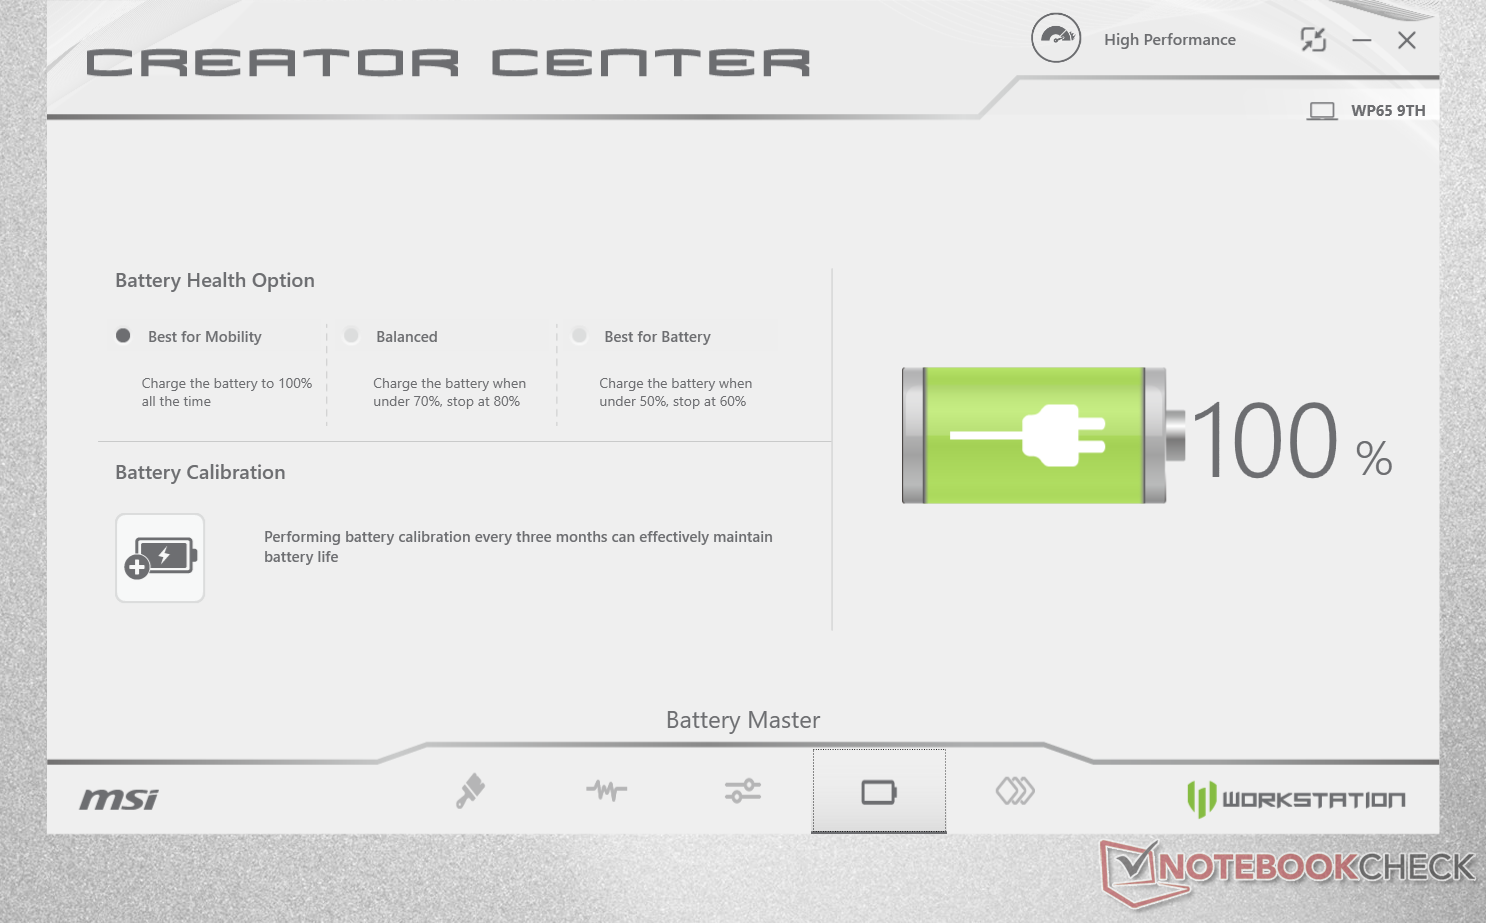Image resolution: width=1486 pixels, height=923 pixels.
Task: Click 'Charge the battery when under 50%, stop at 60%' text
Action: [x=675, y=392]
